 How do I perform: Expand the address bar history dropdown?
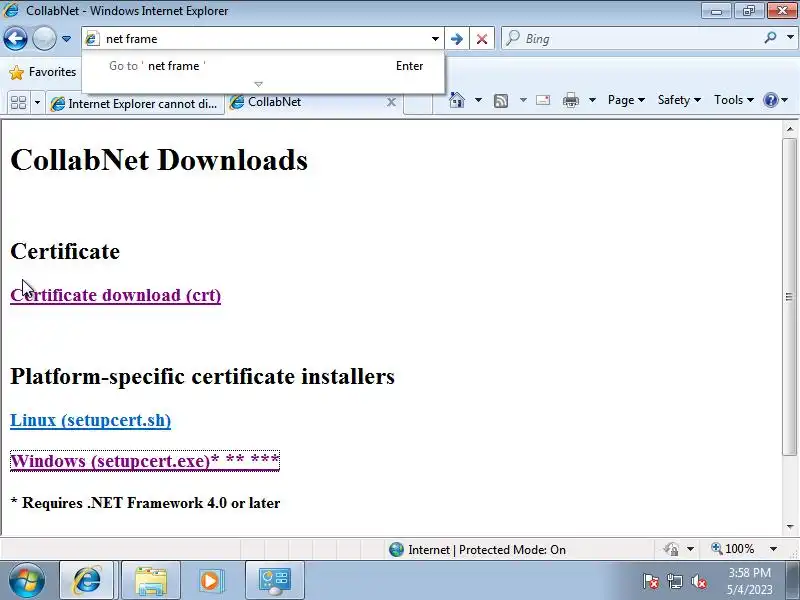coord(435,39)
